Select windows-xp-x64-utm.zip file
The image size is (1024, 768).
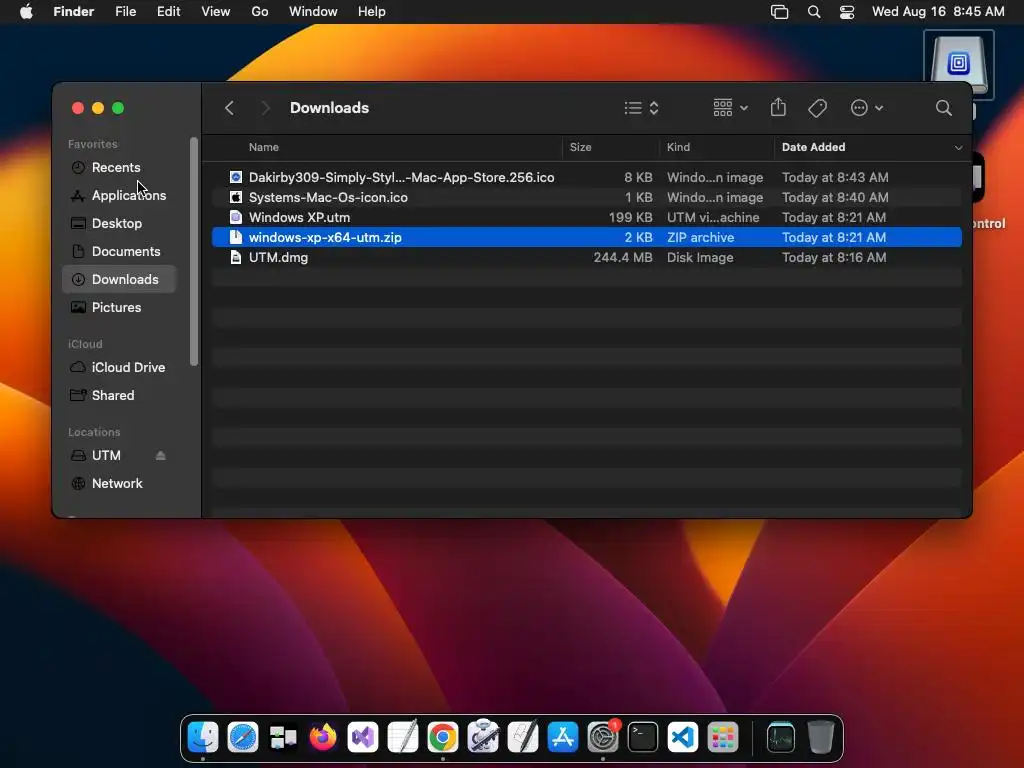586,238
